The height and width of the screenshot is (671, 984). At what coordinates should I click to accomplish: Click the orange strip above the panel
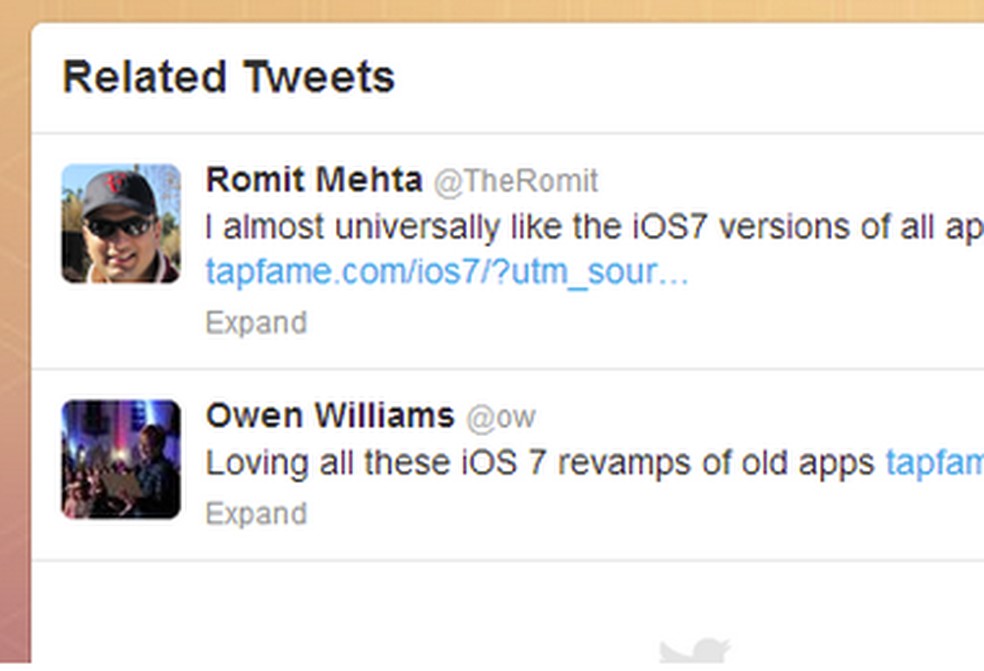[500, 10]
